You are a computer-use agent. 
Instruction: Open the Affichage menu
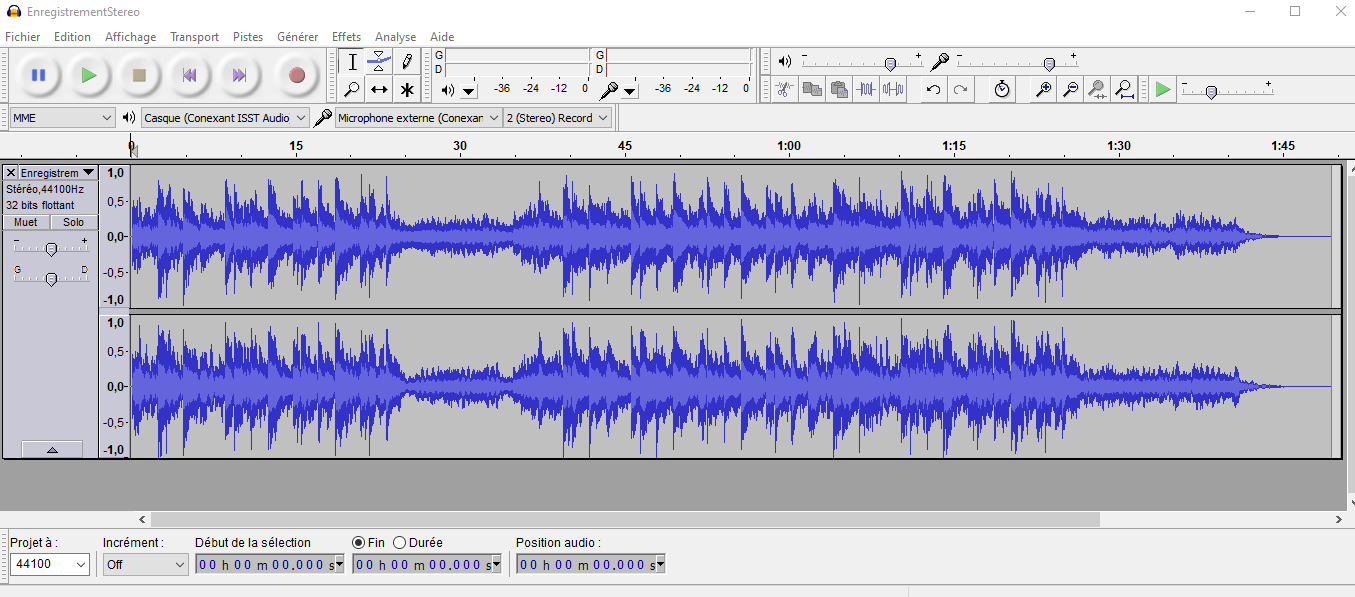pyautogui.click(x=131, y=37)
